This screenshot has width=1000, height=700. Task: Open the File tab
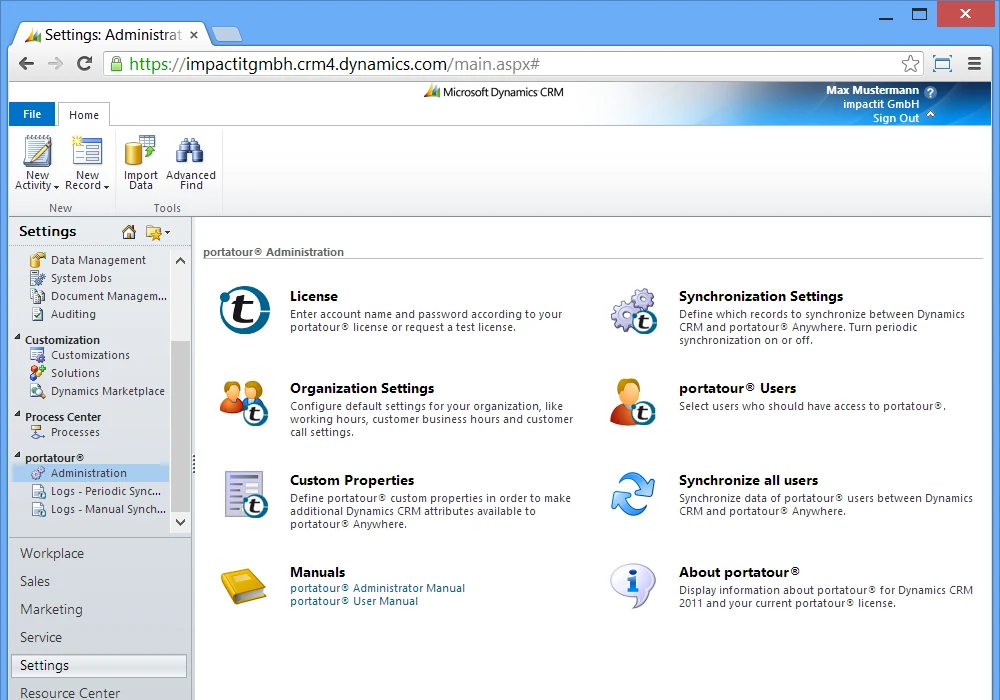click(32, 114)
